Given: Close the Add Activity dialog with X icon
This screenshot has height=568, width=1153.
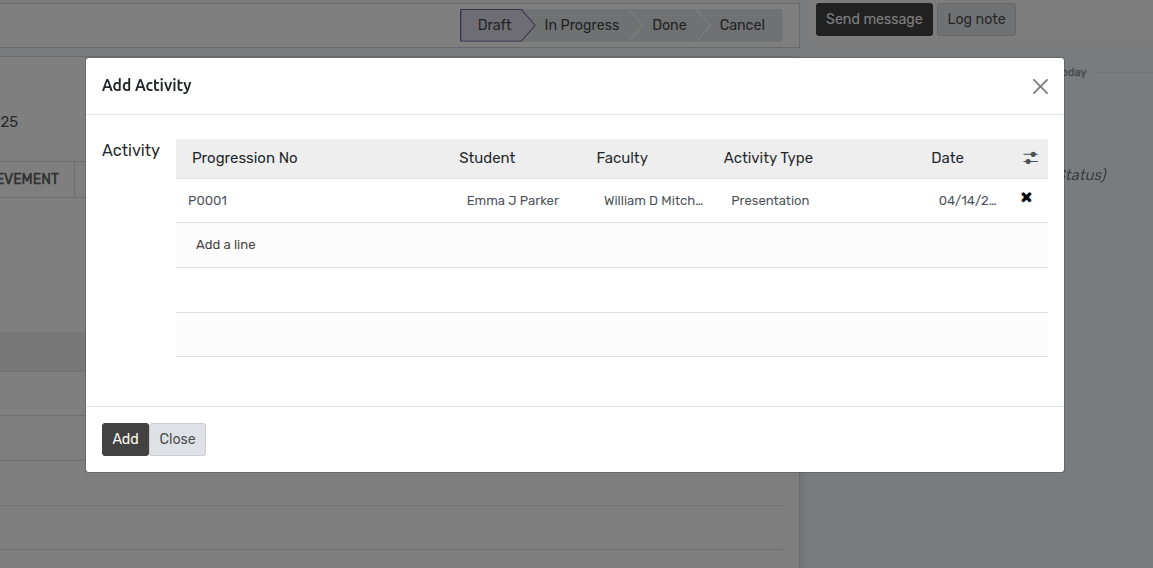Looking at the screenshot, I should [1040, 87].
